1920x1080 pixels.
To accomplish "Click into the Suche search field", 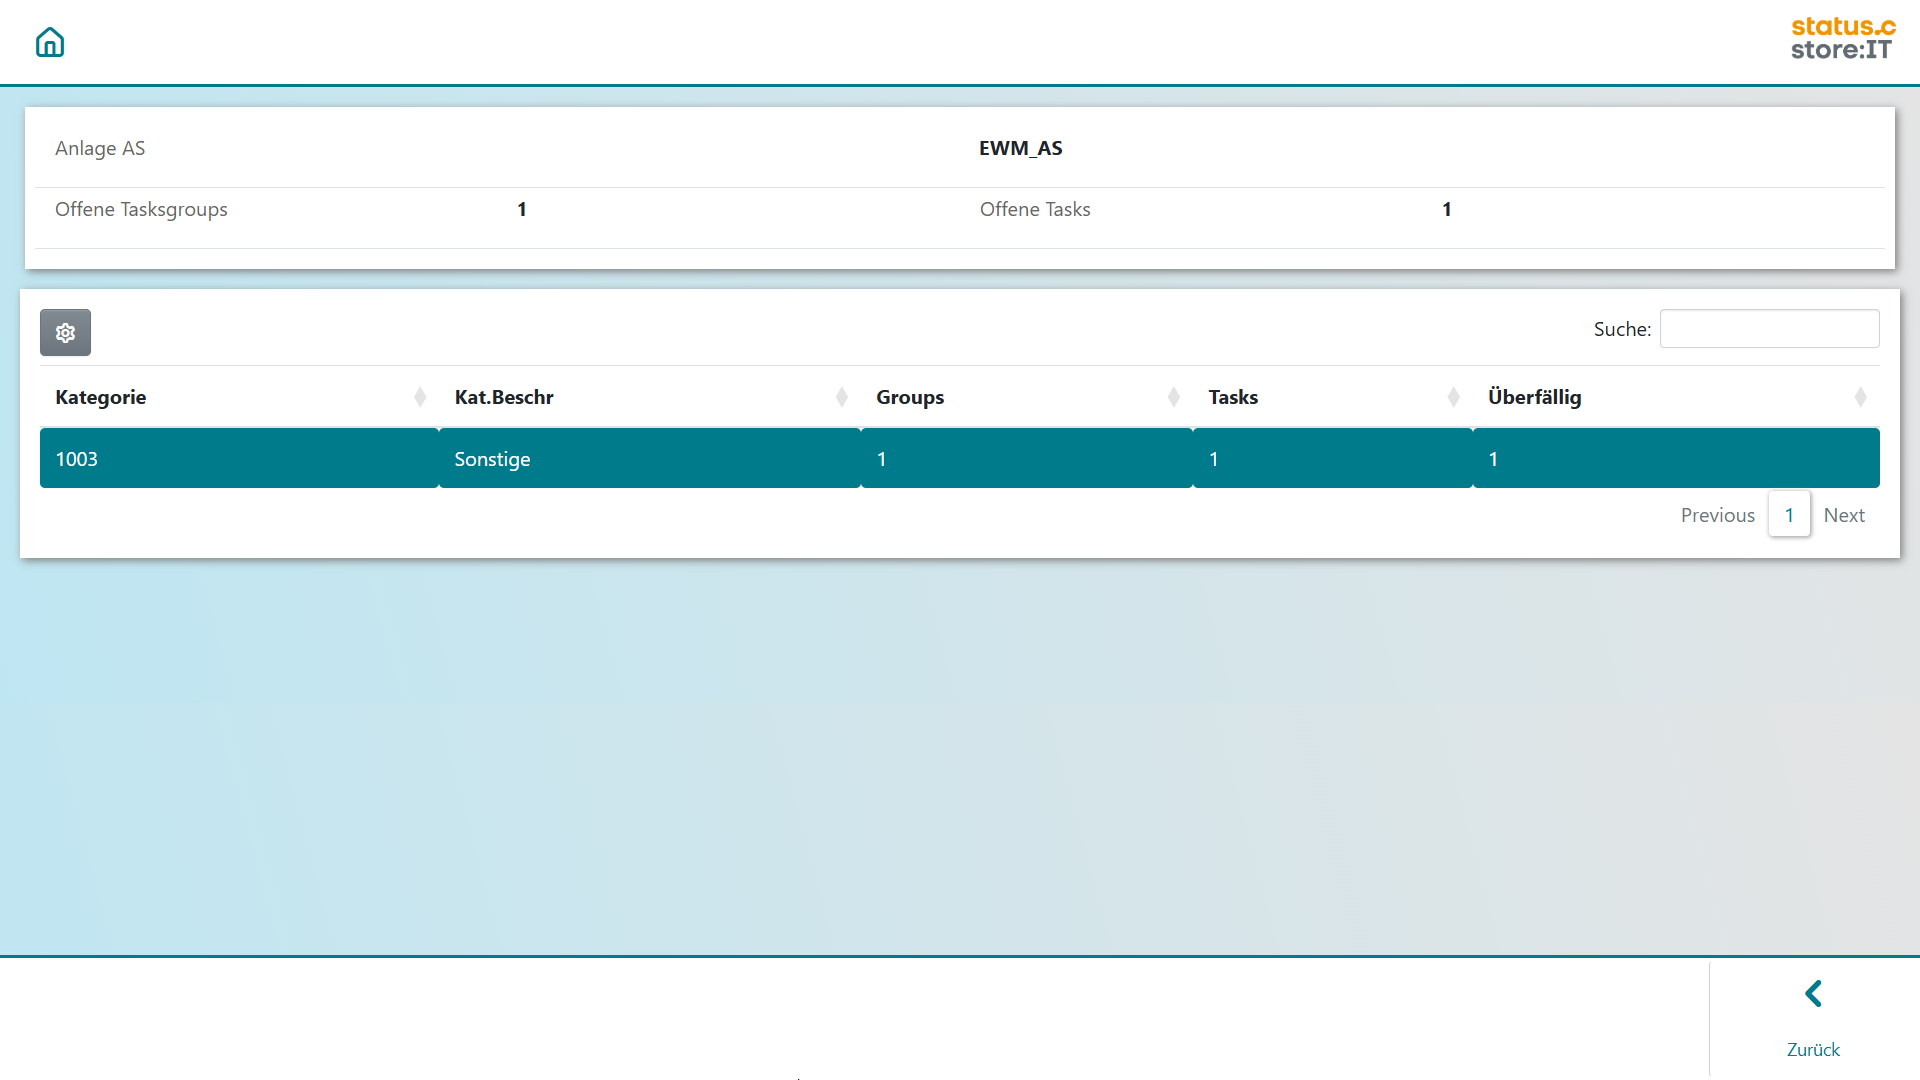I will [1769, 329].
